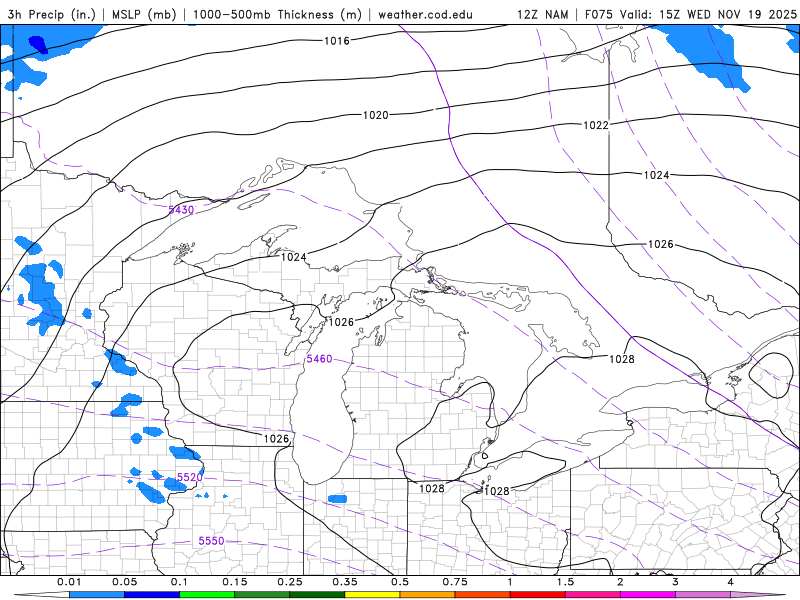Select the 'MSLP (mb)' header label
This screenshot has width=800, height=600.
pos(144,14)
